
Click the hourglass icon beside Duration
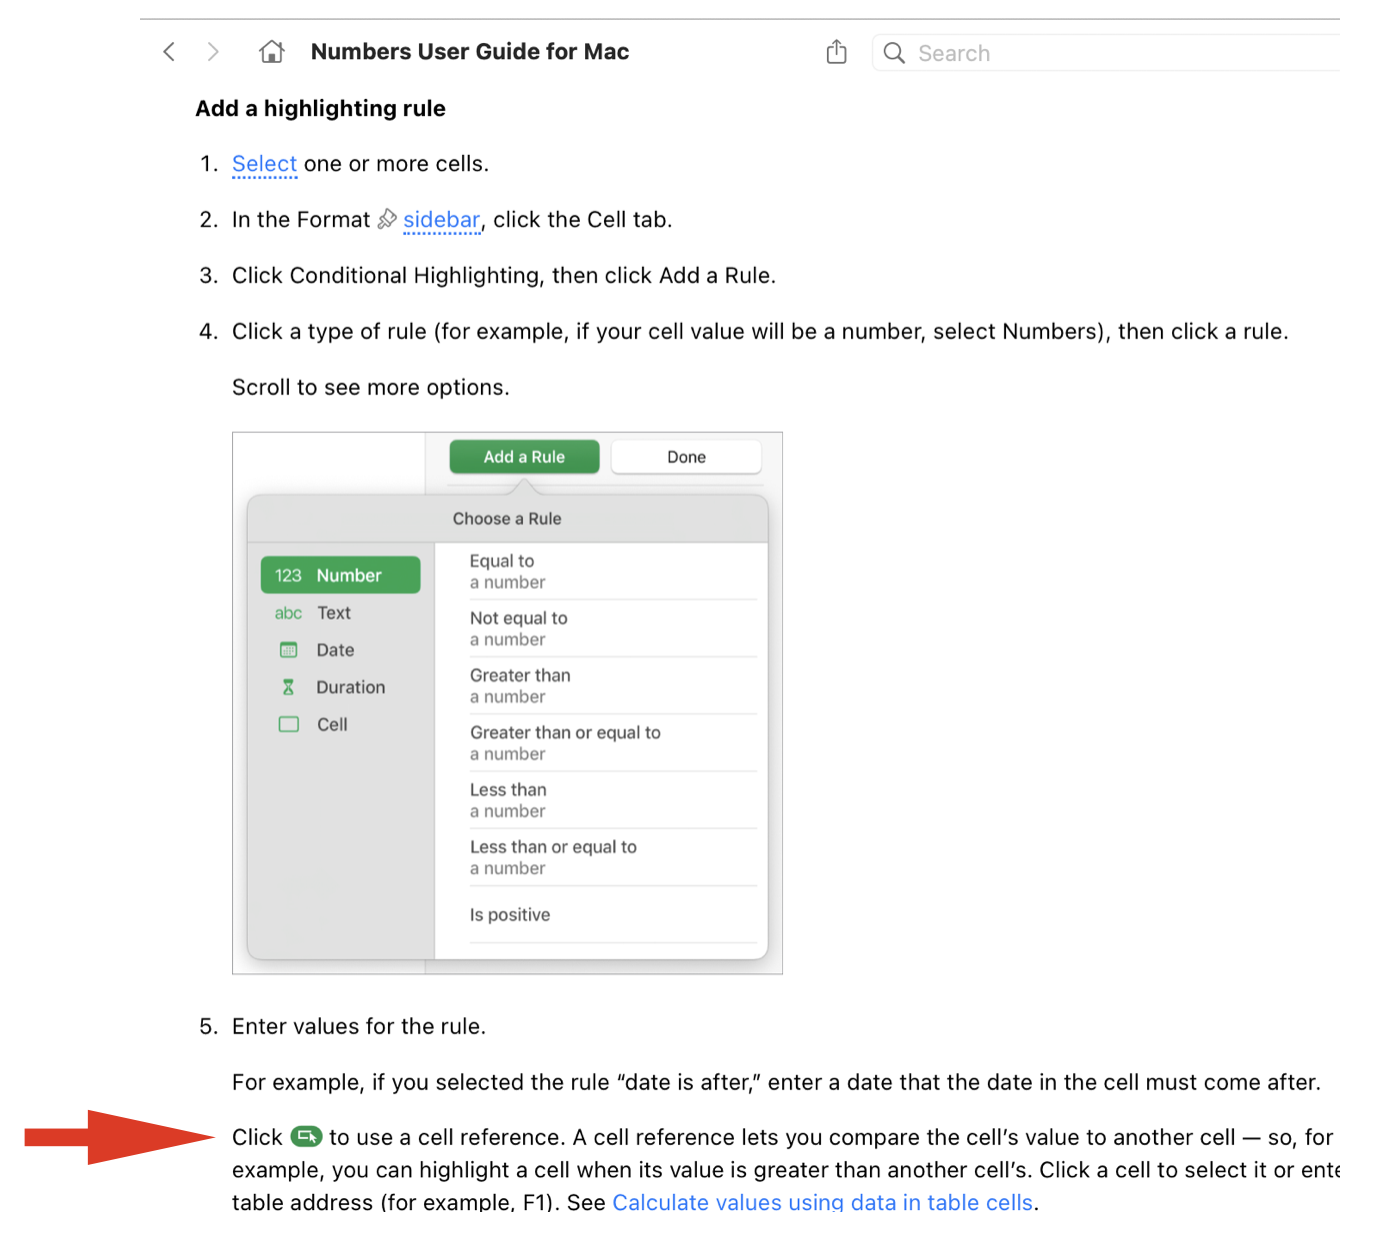pyautogui.click(x=288, y=687)
